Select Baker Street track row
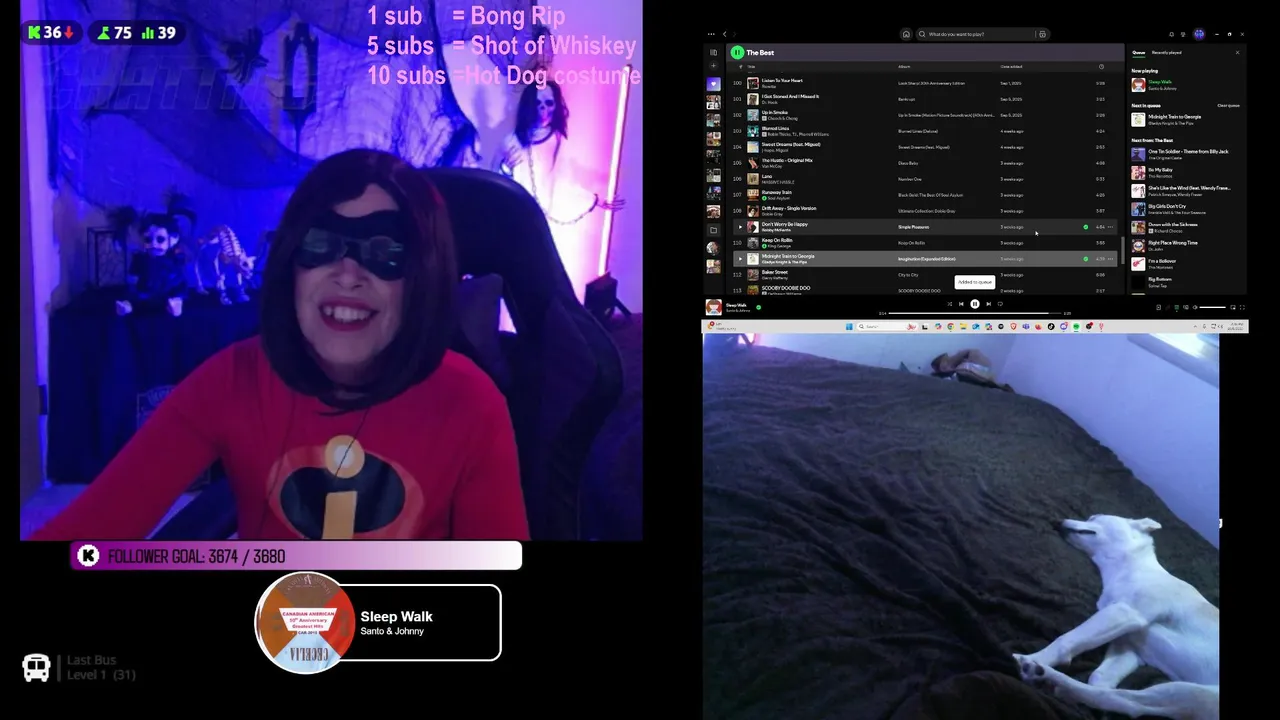The image size is (1280, 720). pyautogui.click(x=925, y=275)
